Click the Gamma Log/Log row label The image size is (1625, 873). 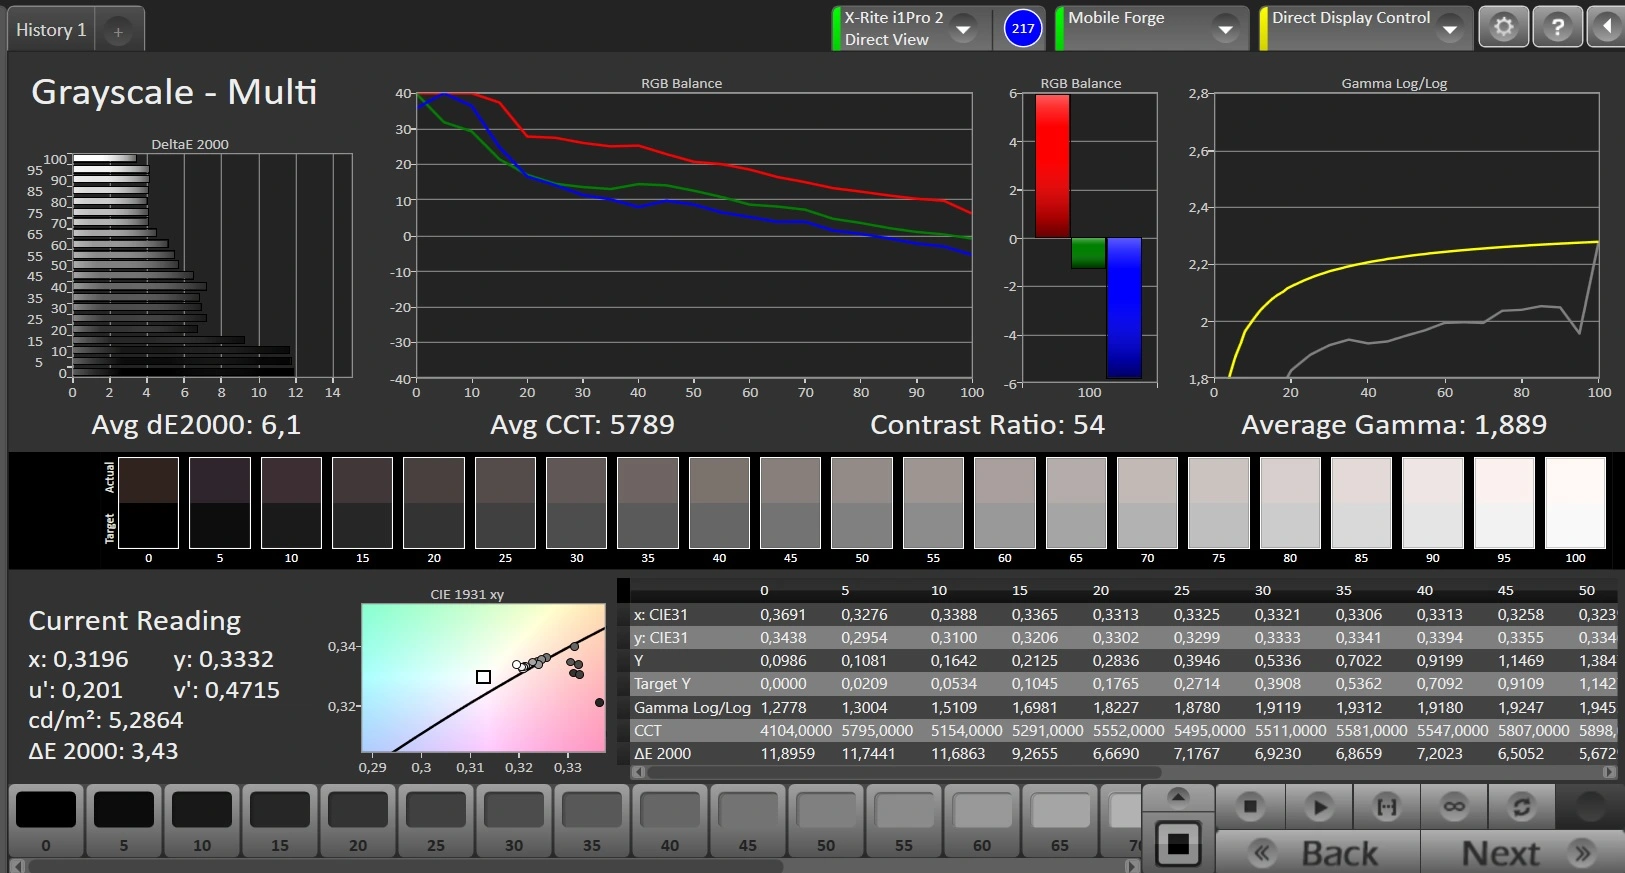pos(692,707)
